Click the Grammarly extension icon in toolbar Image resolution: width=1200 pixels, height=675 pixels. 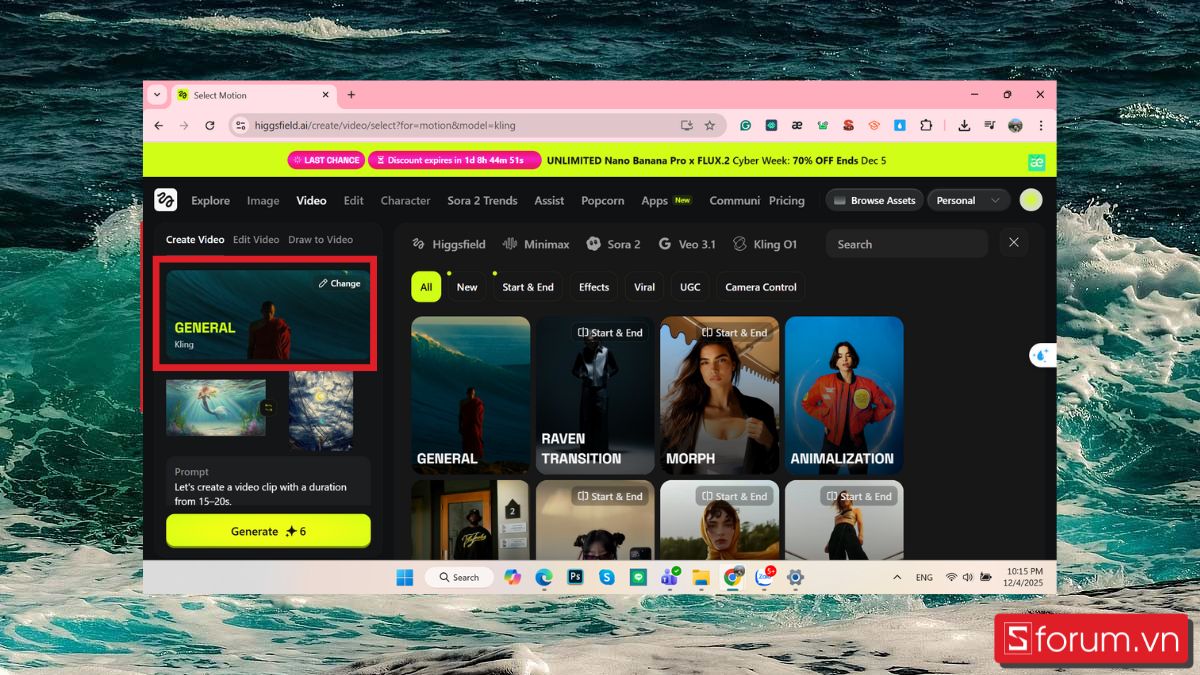(x=745, y=125)
